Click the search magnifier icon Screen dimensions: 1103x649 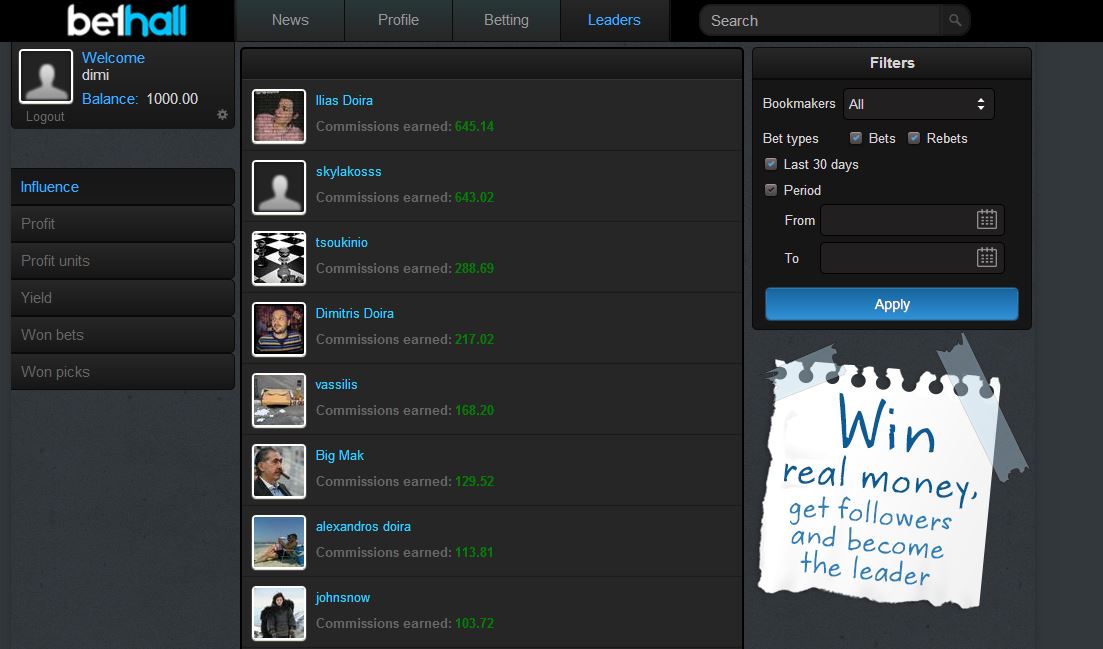tap(955, 20)
